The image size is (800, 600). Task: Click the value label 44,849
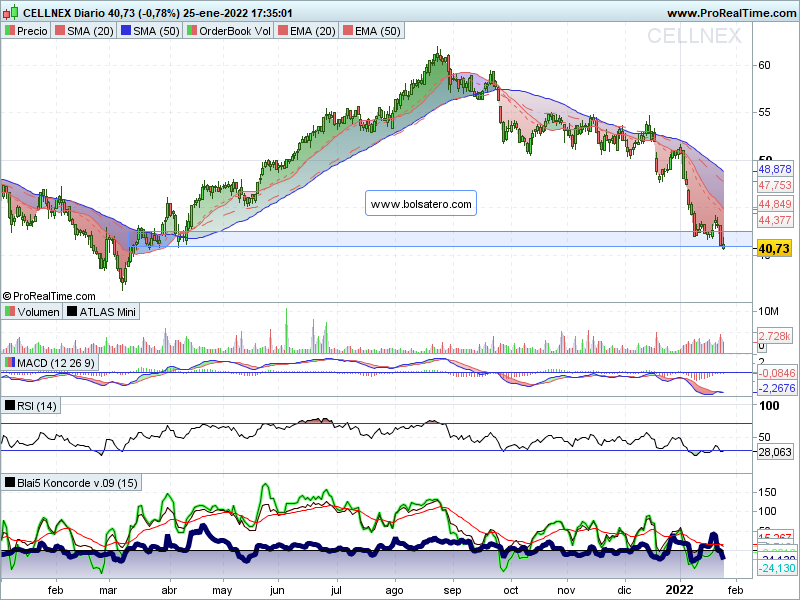click(x=774, y=204)
